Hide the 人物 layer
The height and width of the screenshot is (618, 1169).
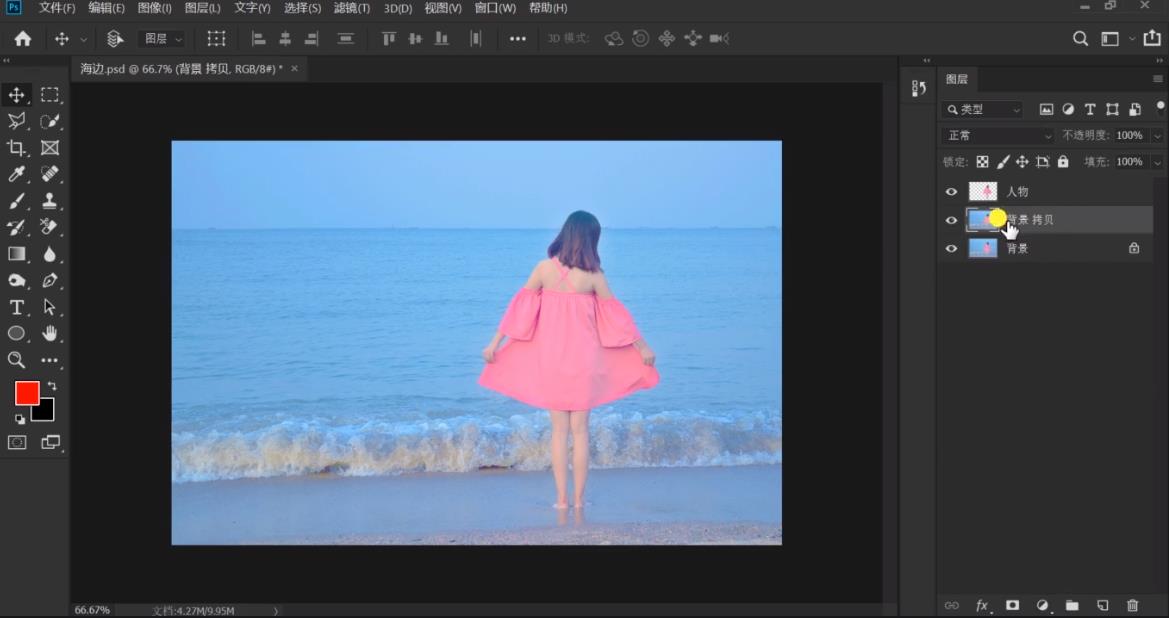pos(951,192)
